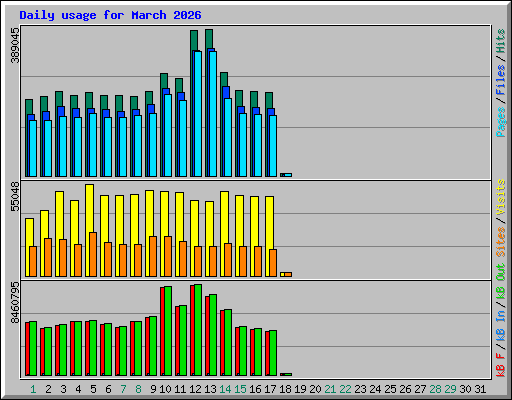
Task: Click the kB In legend label
Action: (x=501, y=326)
